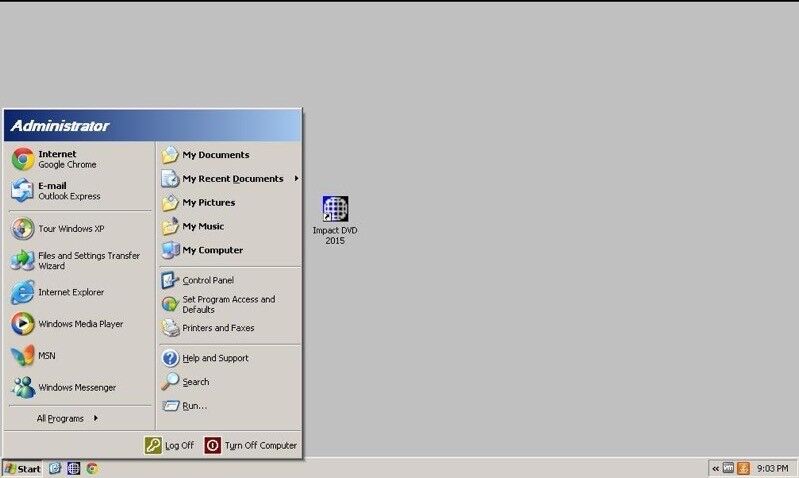Click the Log Off button
Viewport: 799px width, 478px height.
tap(170, 445)
